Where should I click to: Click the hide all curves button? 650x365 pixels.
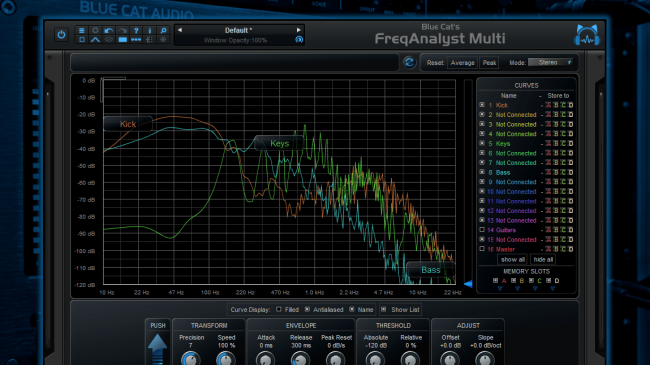(x=543, y=260)
